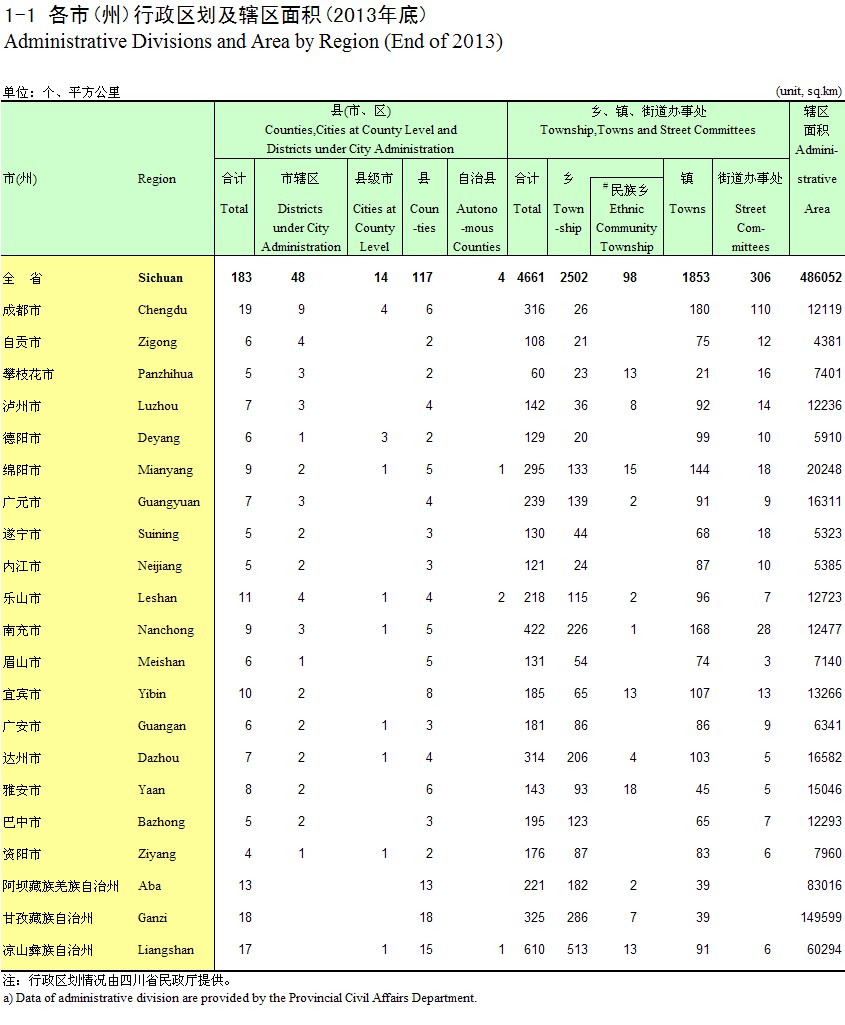Select the Yibin region name

152,694
